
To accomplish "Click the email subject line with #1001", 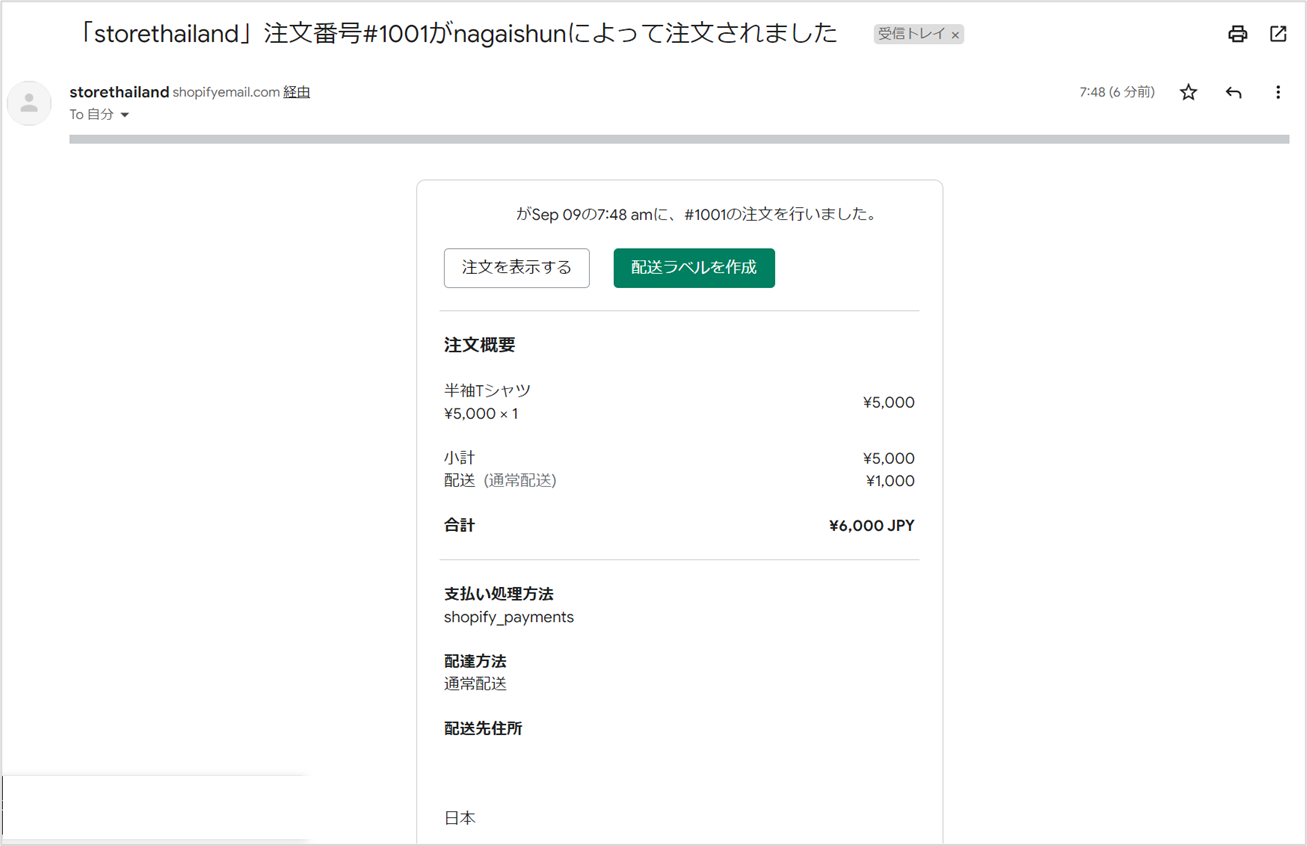I will [x=458, y=33].
